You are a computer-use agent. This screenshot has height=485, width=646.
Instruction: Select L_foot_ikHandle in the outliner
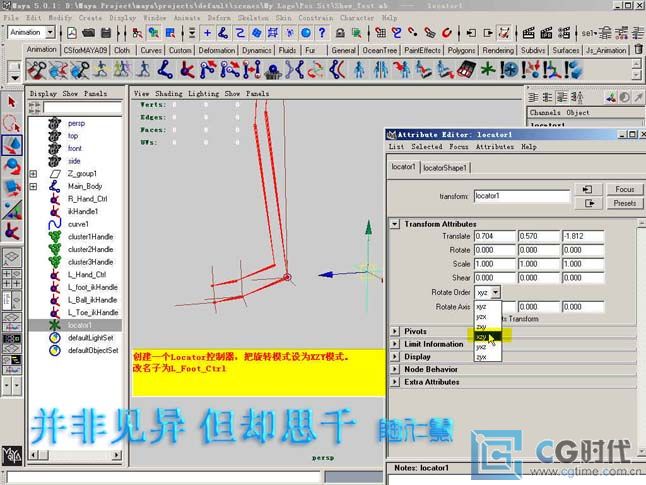point(92,287)
